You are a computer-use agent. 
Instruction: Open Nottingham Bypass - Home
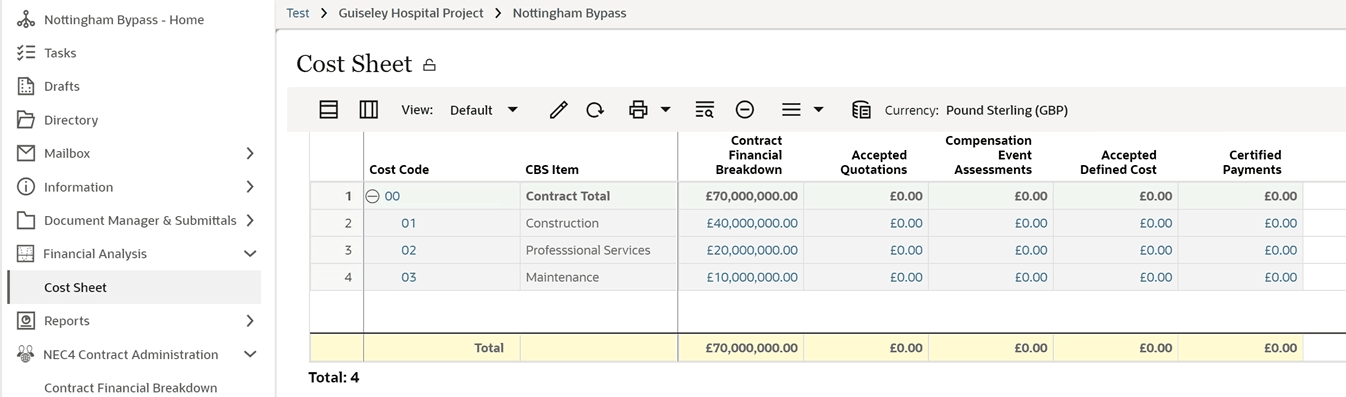pyautogui.click(x=124, y=19)
